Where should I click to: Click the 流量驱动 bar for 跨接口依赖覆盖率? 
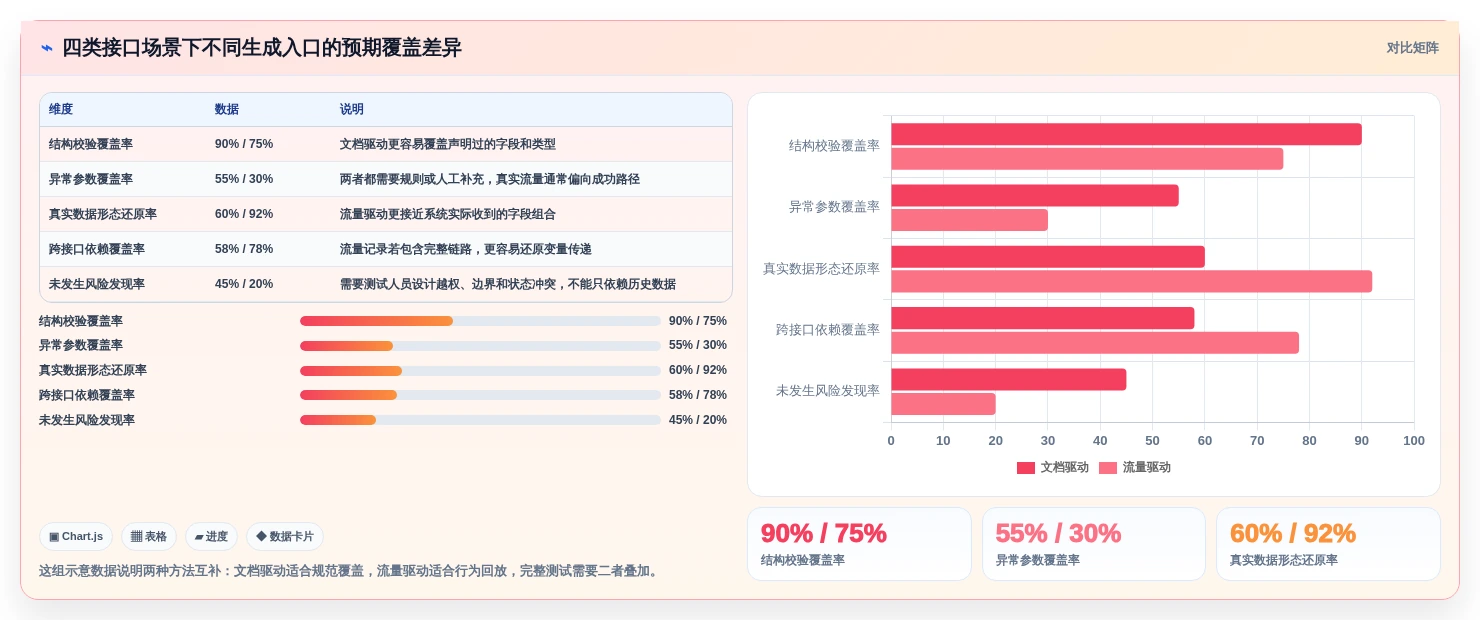tap(1095, 343)
